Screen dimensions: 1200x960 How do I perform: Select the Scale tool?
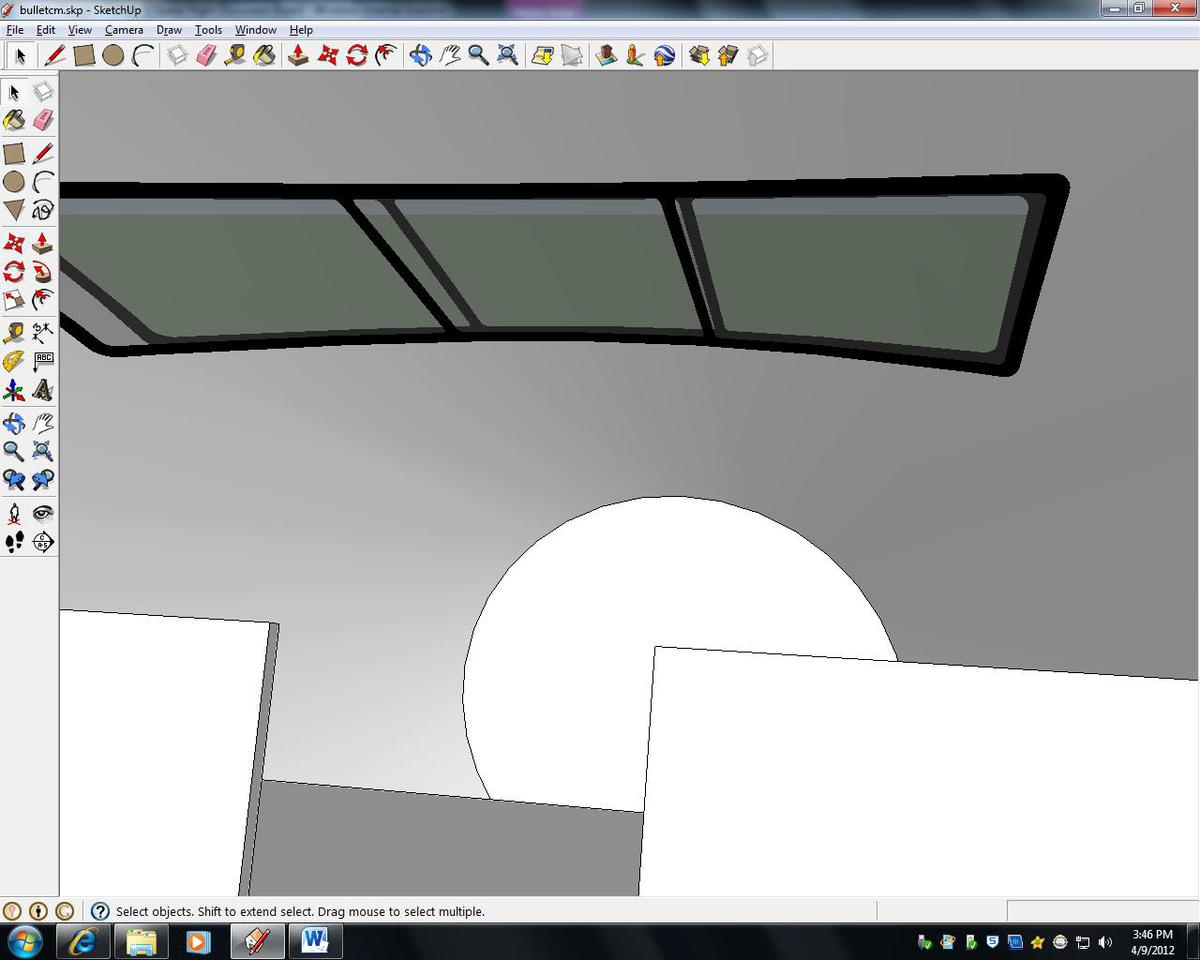coord(14,301)
